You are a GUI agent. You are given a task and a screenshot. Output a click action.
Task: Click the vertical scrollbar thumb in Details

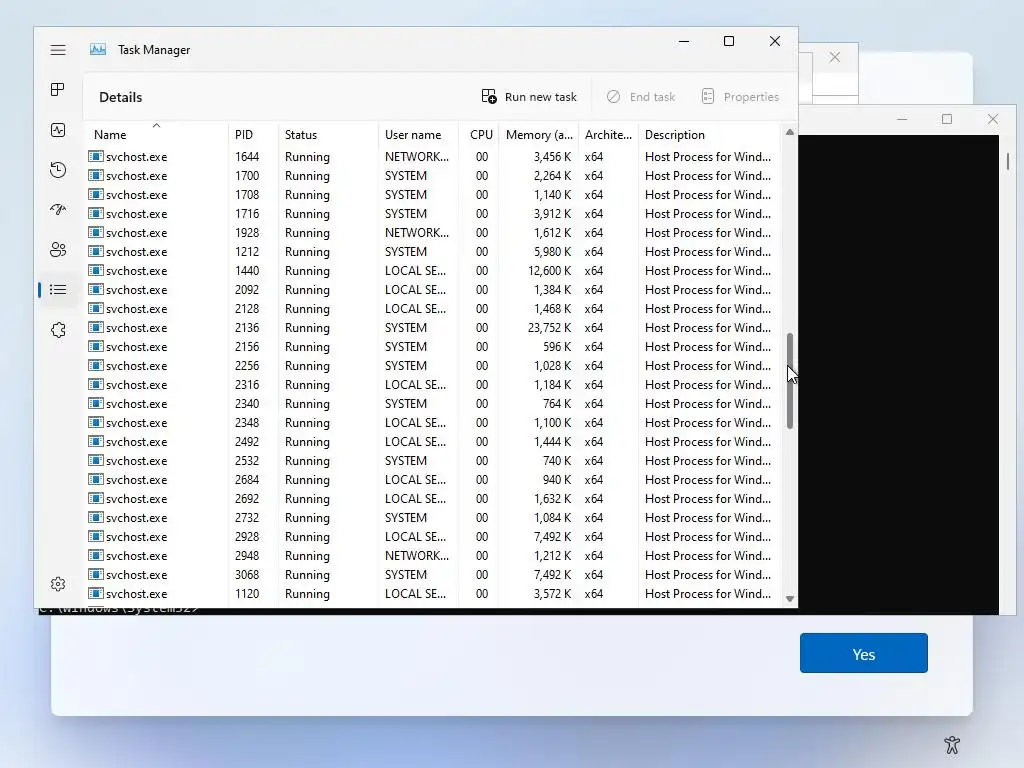[x=790, y=381]
